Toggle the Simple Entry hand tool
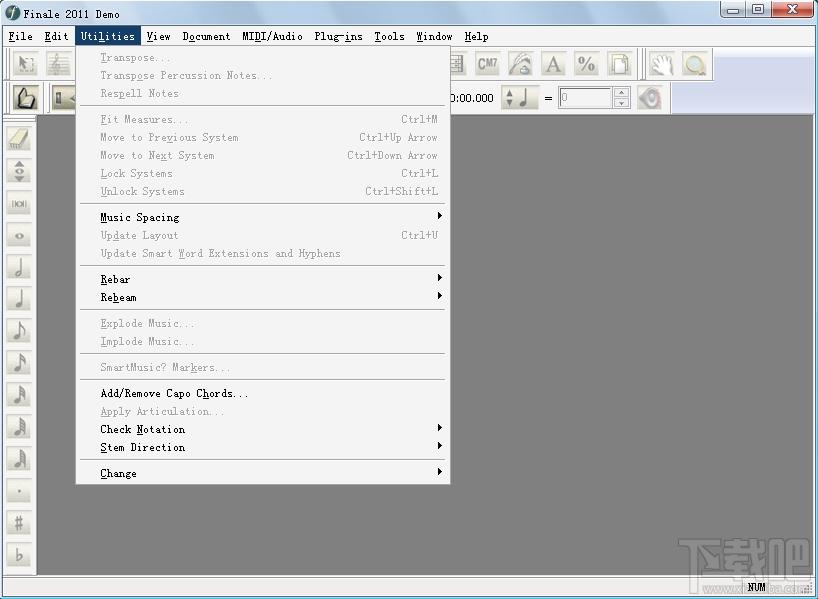This screenshot has height=599, width=818. pos(26,98)
